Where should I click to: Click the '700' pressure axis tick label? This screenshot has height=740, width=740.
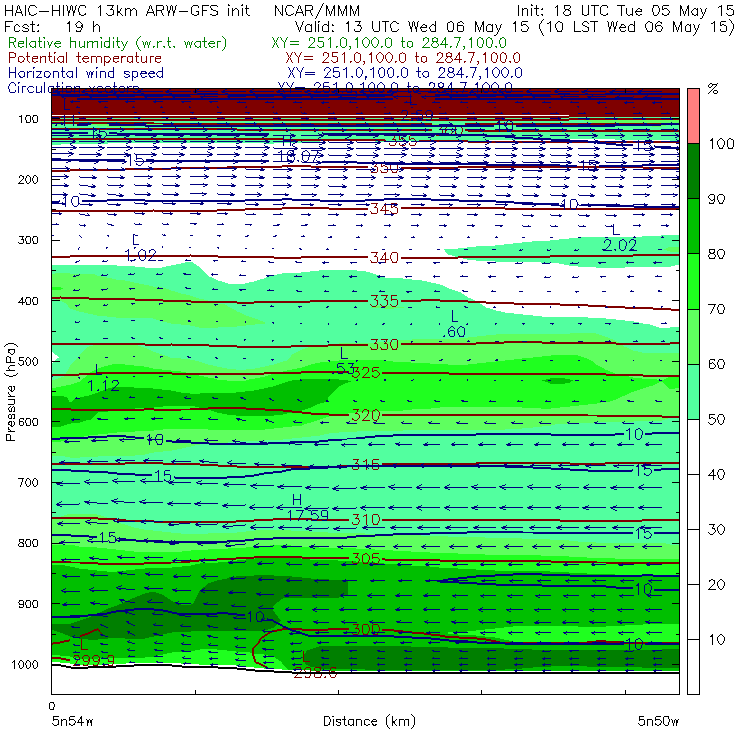tap(28, 483)
